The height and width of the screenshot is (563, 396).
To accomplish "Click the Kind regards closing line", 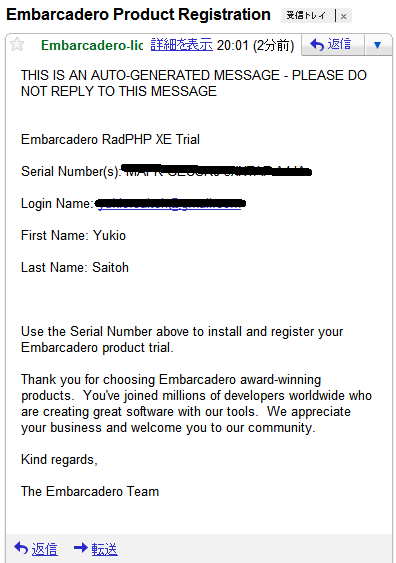I will pos(59,460).
